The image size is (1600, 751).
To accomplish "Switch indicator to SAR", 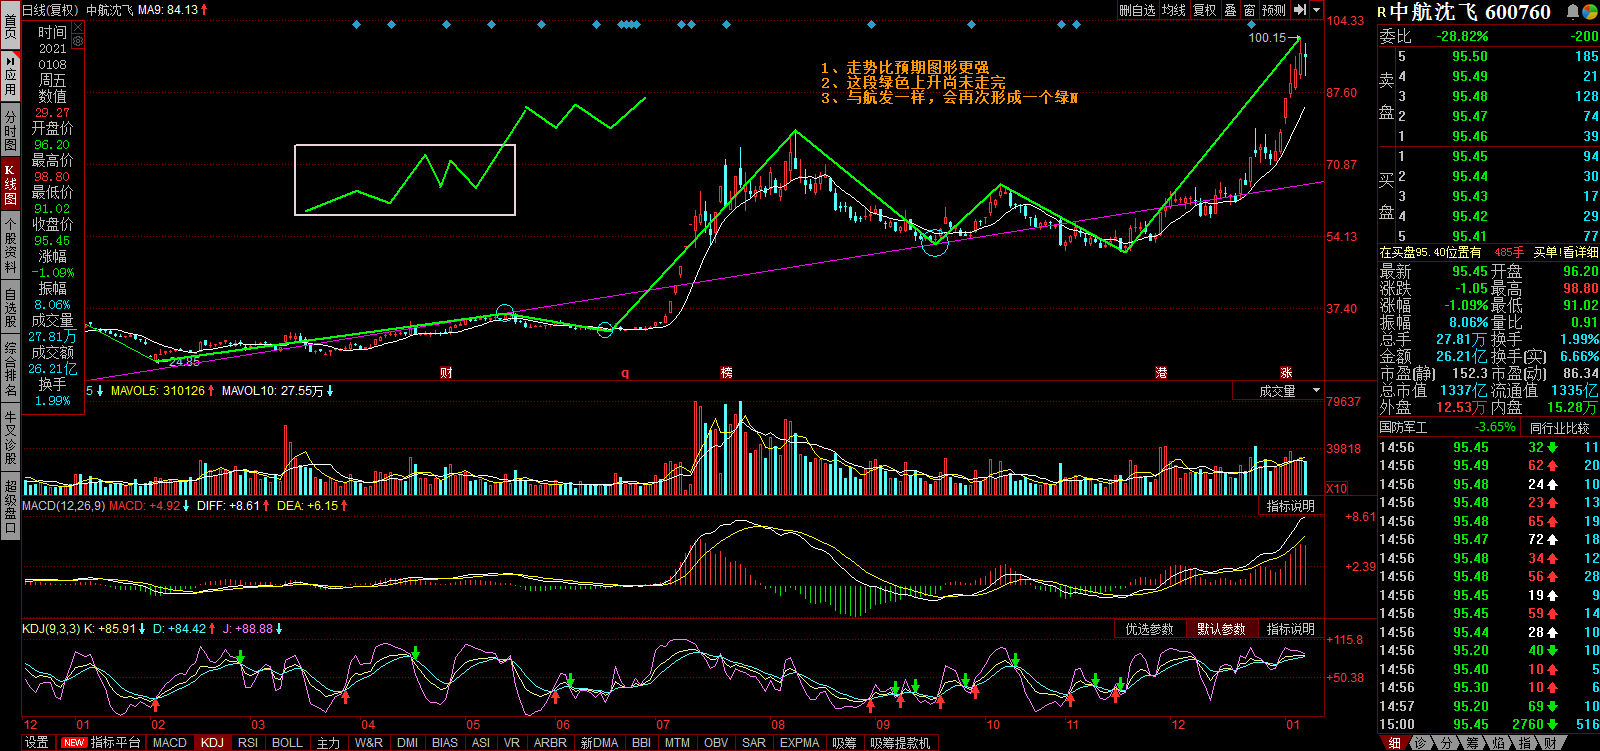I will coord(754,742).
